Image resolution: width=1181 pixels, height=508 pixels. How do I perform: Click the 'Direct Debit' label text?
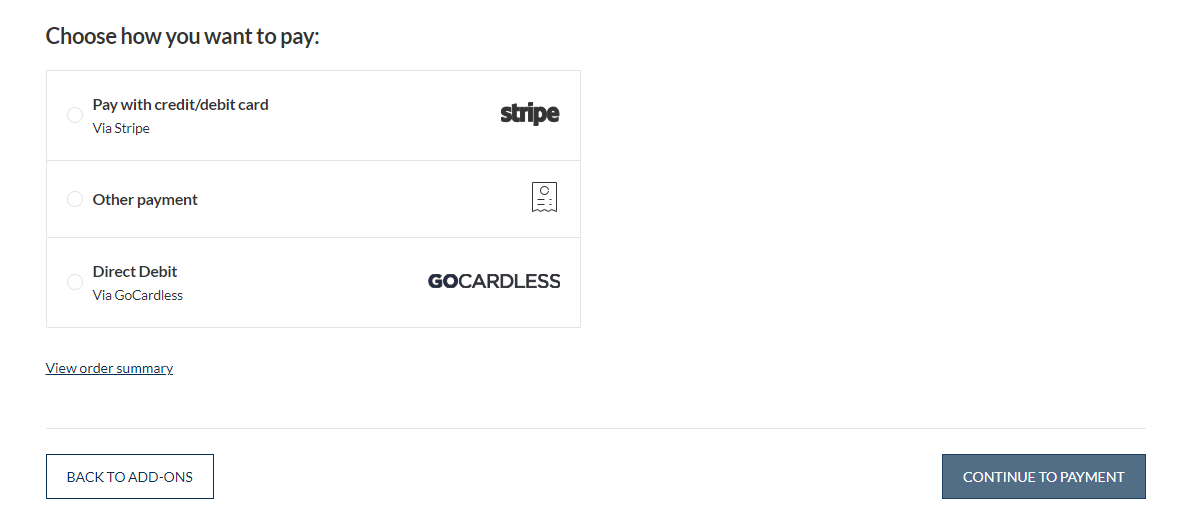point(135,271)
